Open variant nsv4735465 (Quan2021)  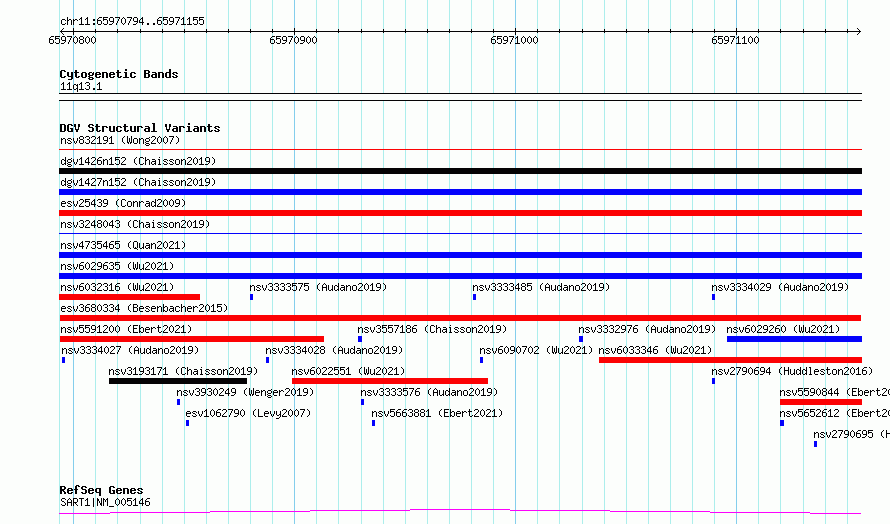(123, 245)
